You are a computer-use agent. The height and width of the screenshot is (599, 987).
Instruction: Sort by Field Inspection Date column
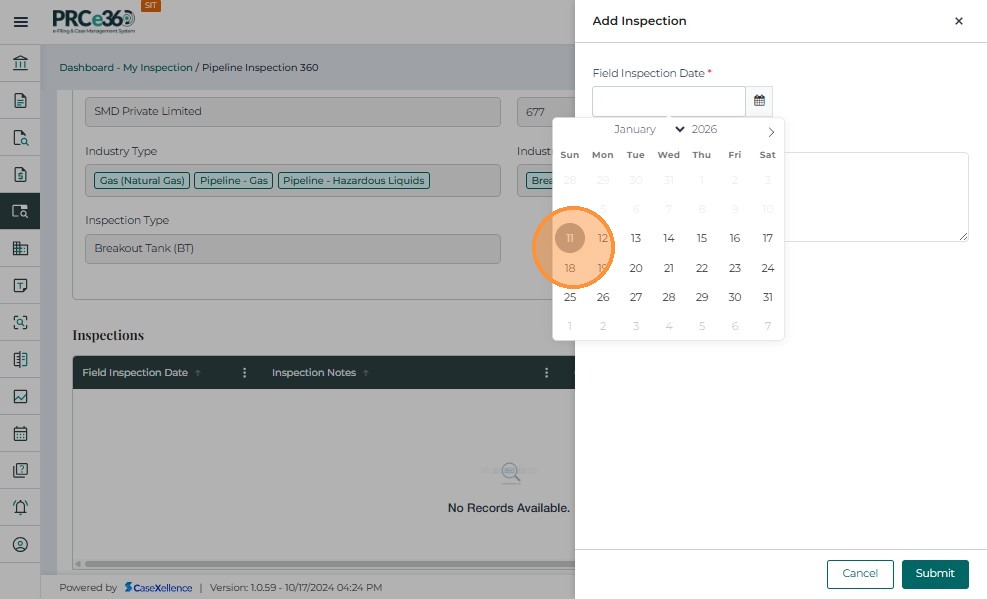pos(135,372)
